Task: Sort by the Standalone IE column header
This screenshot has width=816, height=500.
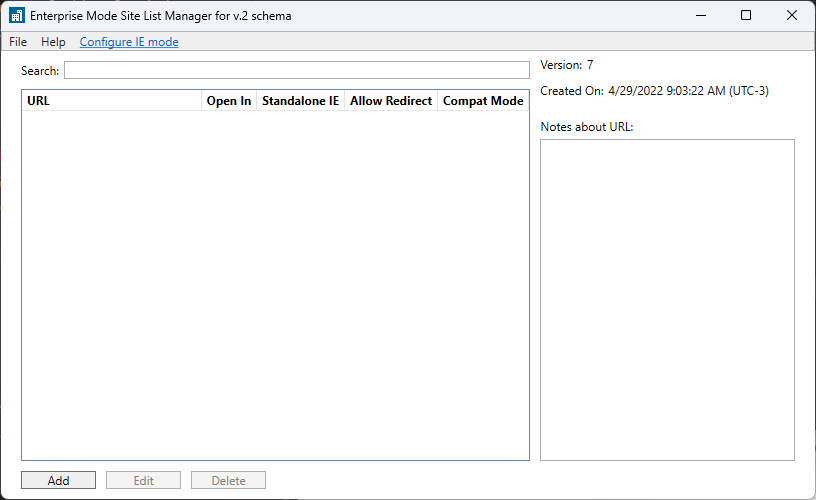Action: [x=300, y=101]
